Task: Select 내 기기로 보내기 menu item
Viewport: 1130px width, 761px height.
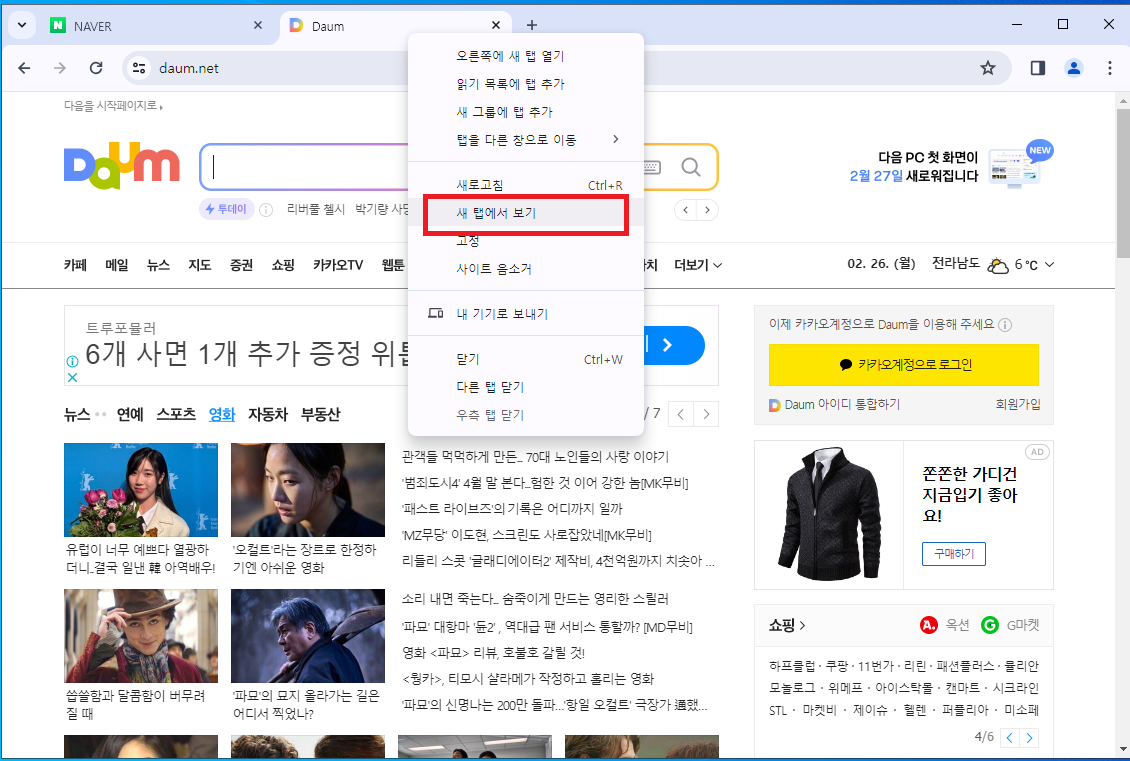Action: 525,313
